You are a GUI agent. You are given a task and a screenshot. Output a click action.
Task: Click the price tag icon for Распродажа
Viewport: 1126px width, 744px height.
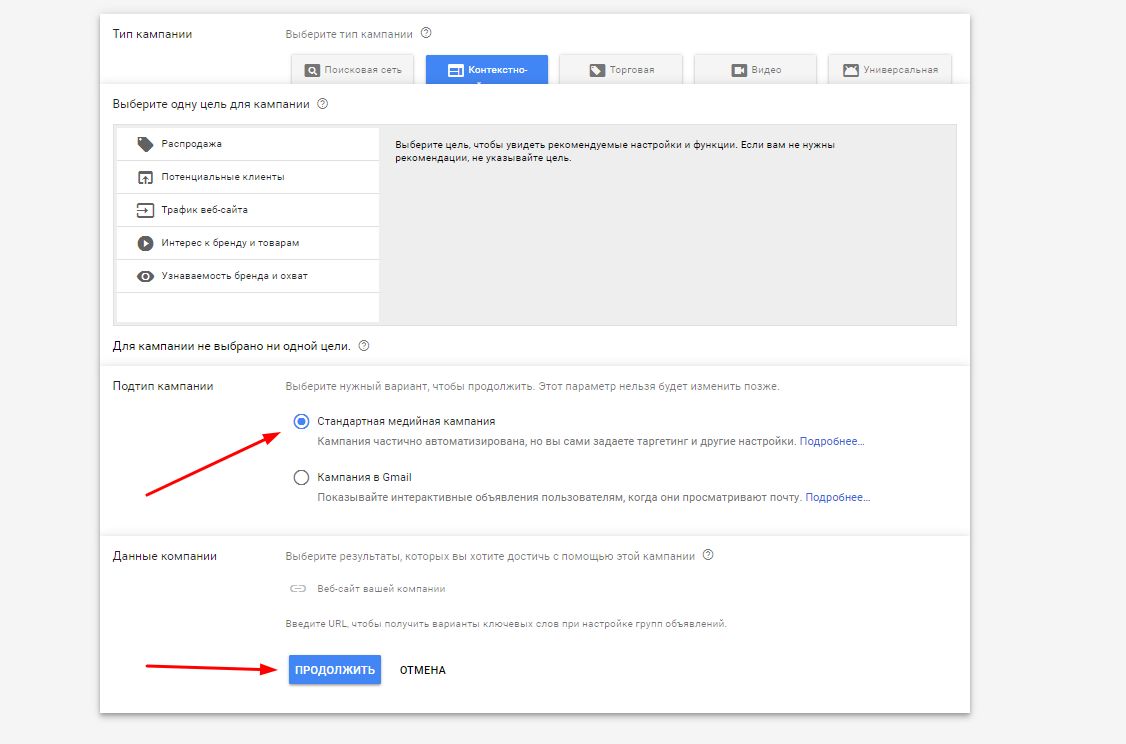(145, 144)
